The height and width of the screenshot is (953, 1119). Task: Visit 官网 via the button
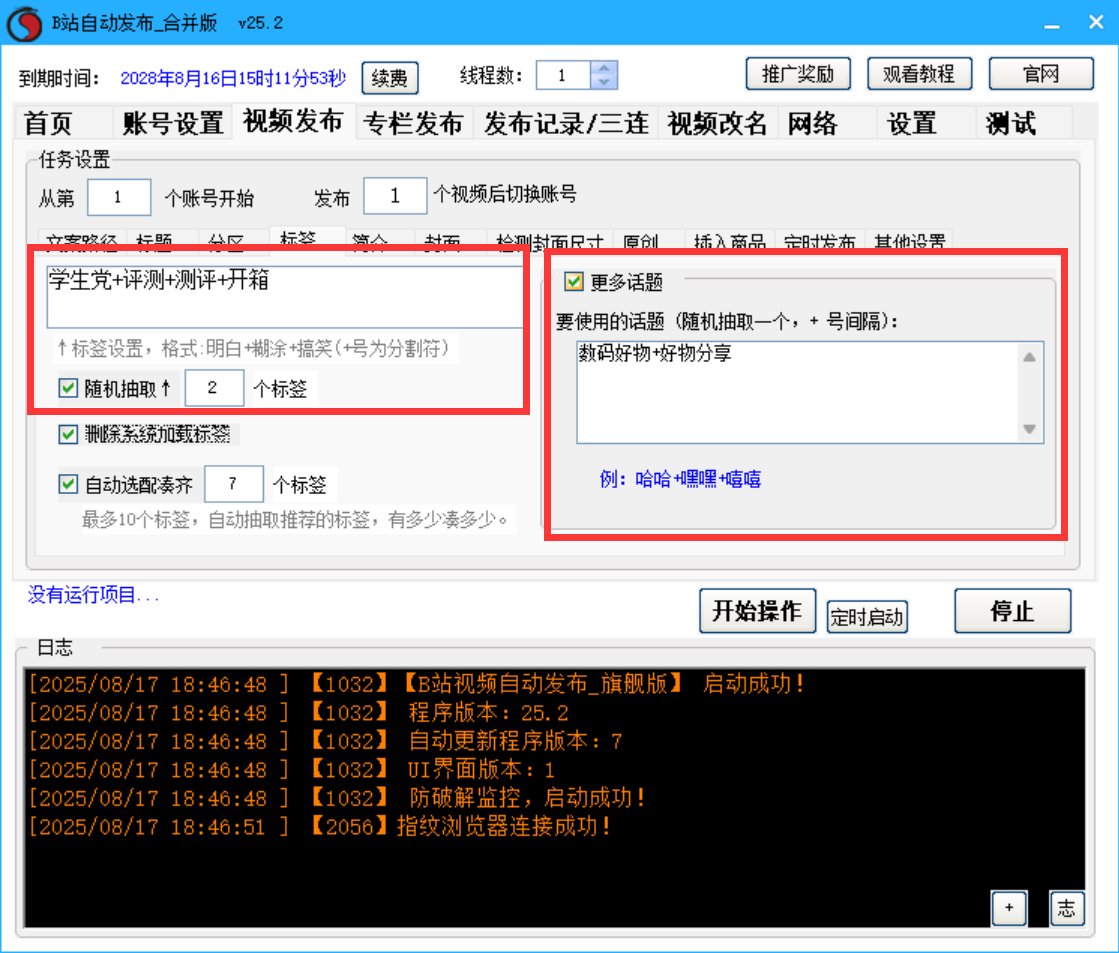[x=1041, y=74]
